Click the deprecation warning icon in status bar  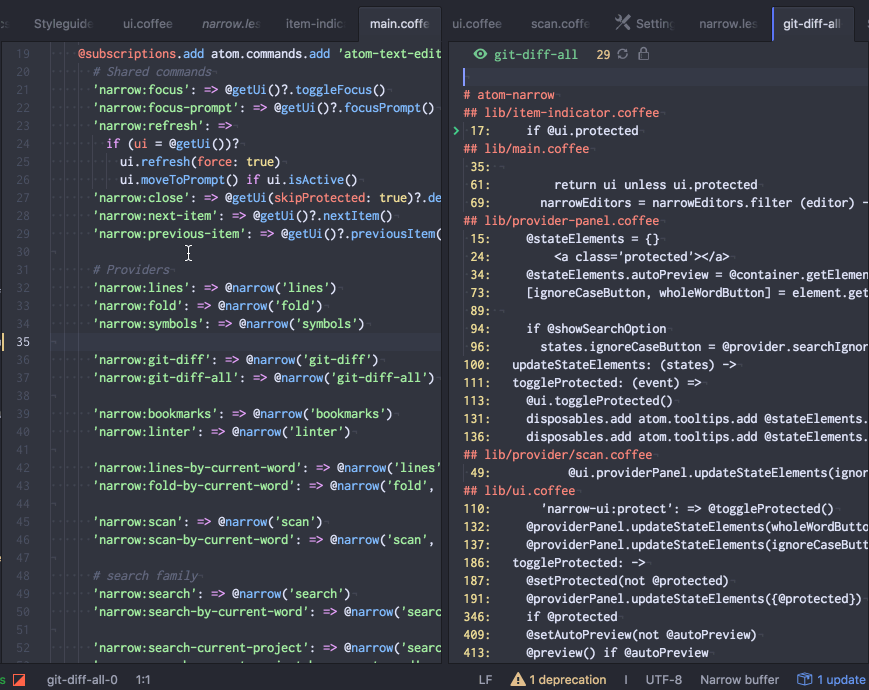tap(518, 679)
